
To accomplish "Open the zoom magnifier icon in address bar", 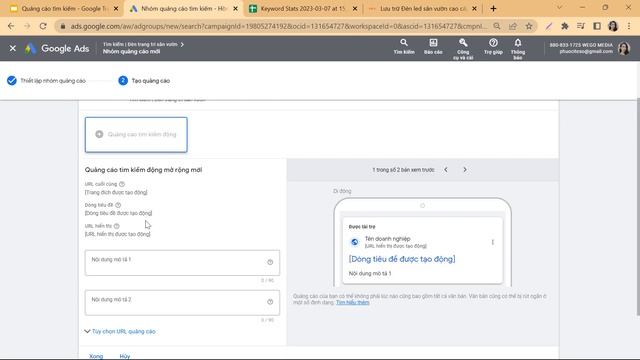I will point(497,26).
